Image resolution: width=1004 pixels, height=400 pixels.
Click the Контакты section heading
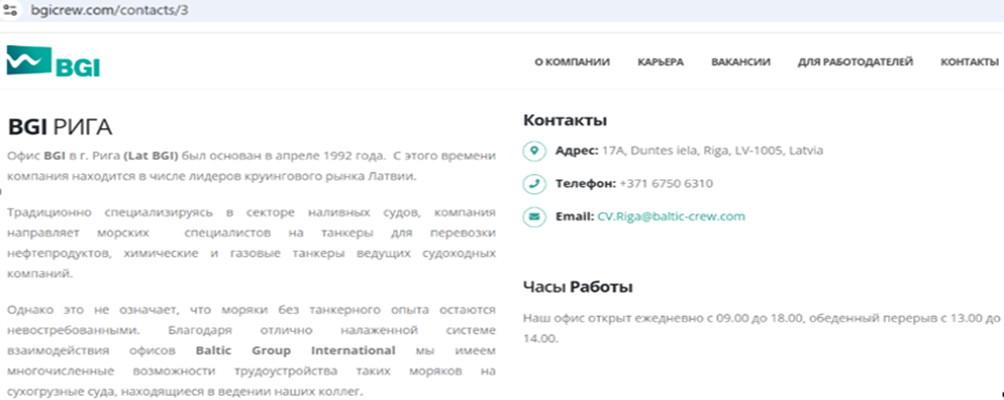pos(565,120)
